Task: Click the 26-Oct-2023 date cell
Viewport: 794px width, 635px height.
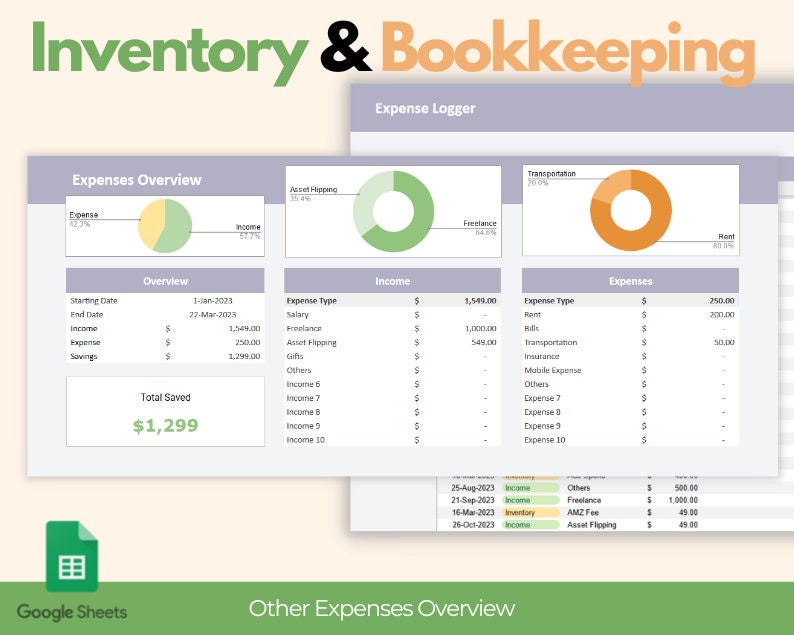Action: click(472, 525)
